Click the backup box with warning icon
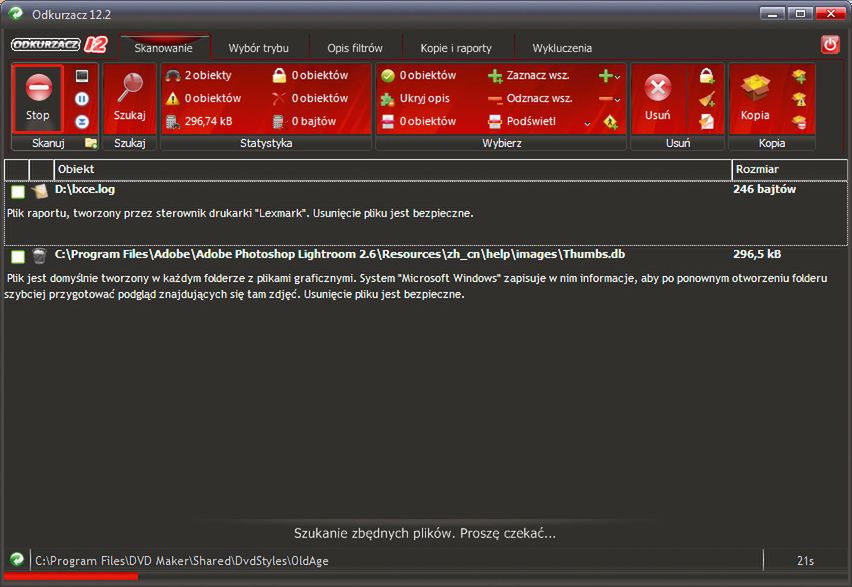The height and width of the screenshot is (587, 852). tap(799, 99)
